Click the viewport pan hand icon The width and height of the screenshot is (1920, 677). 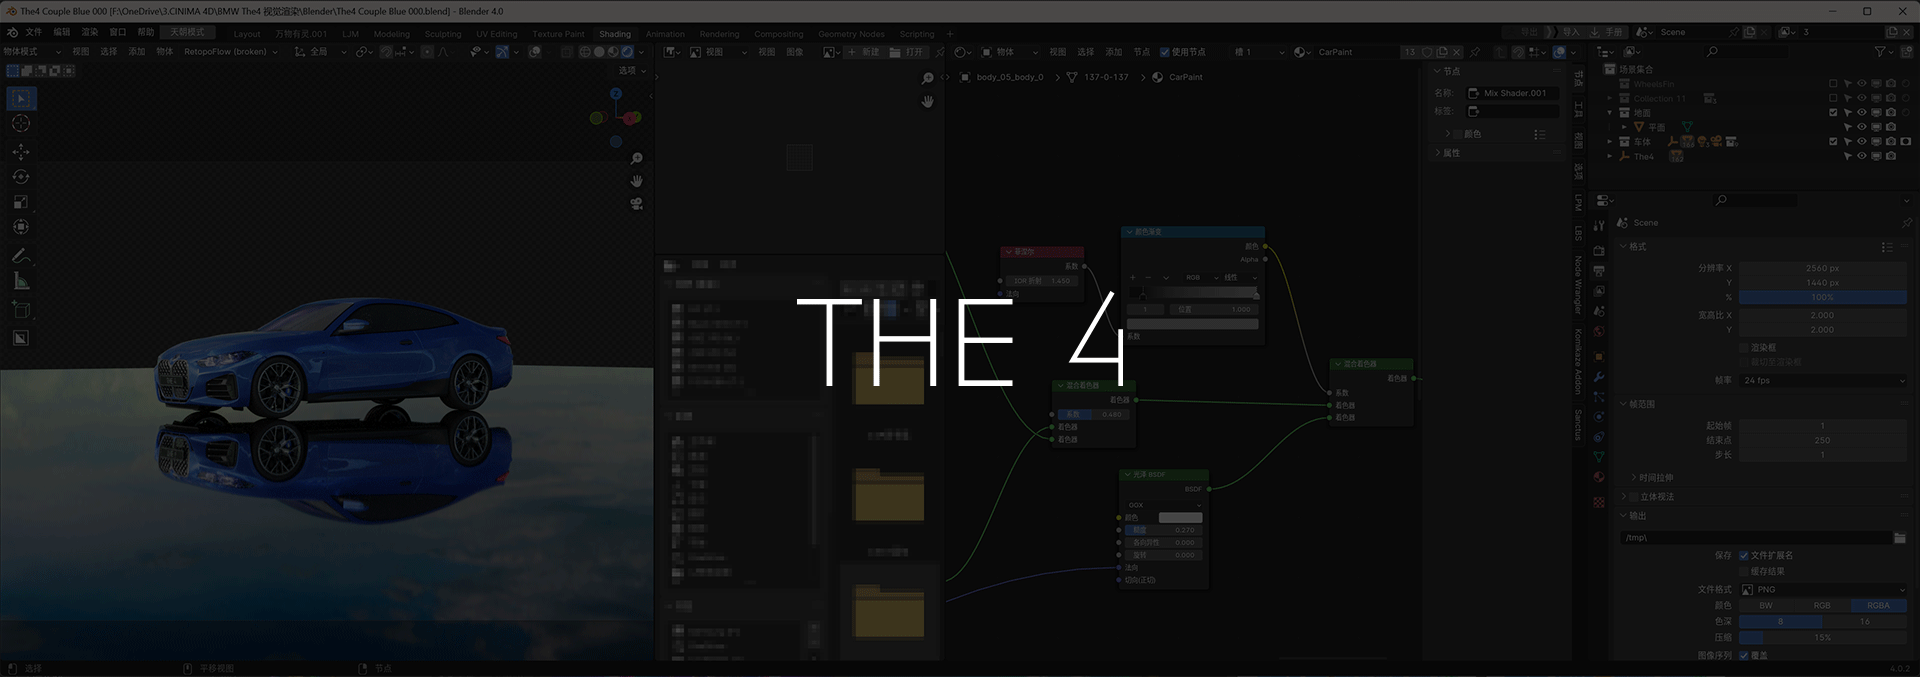636,181
